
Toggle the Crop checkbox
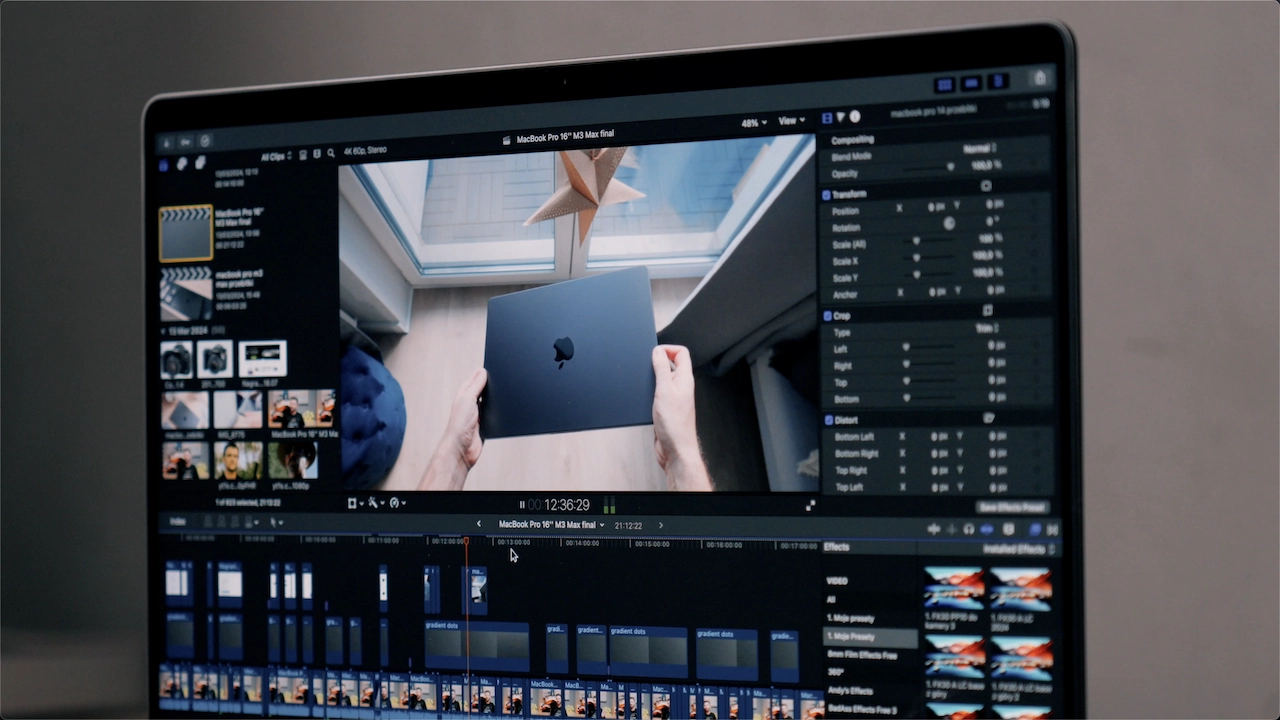[x=826, y=316]
